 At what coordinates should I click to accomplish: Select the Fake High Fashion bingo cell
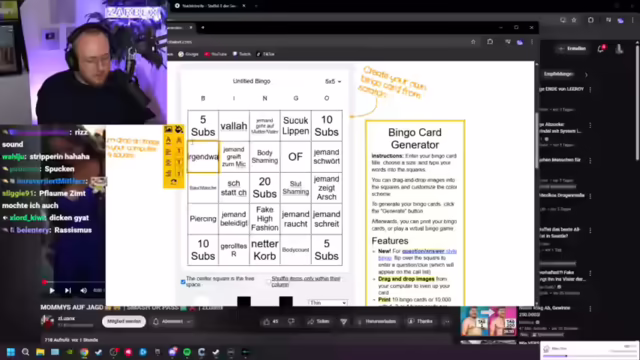[264, 219]
